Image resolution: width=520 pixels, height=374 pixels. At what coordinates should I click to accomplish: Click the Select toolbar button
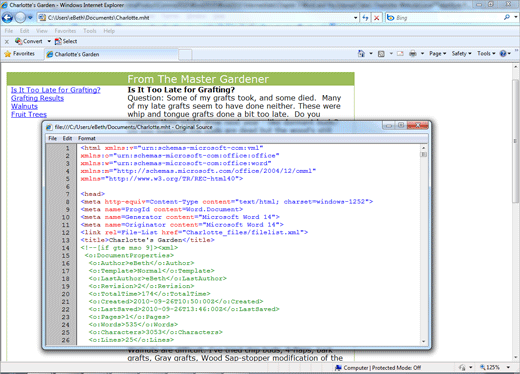point(66,41)
